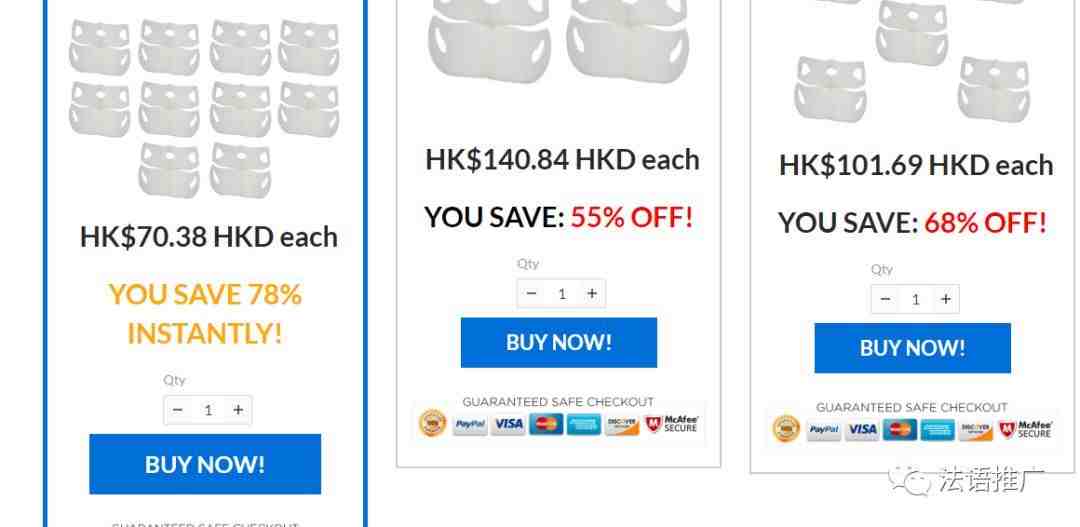Increase quantity for the HK$140.84 bundle
This screenshot has width=1080, height=527.
592,293
